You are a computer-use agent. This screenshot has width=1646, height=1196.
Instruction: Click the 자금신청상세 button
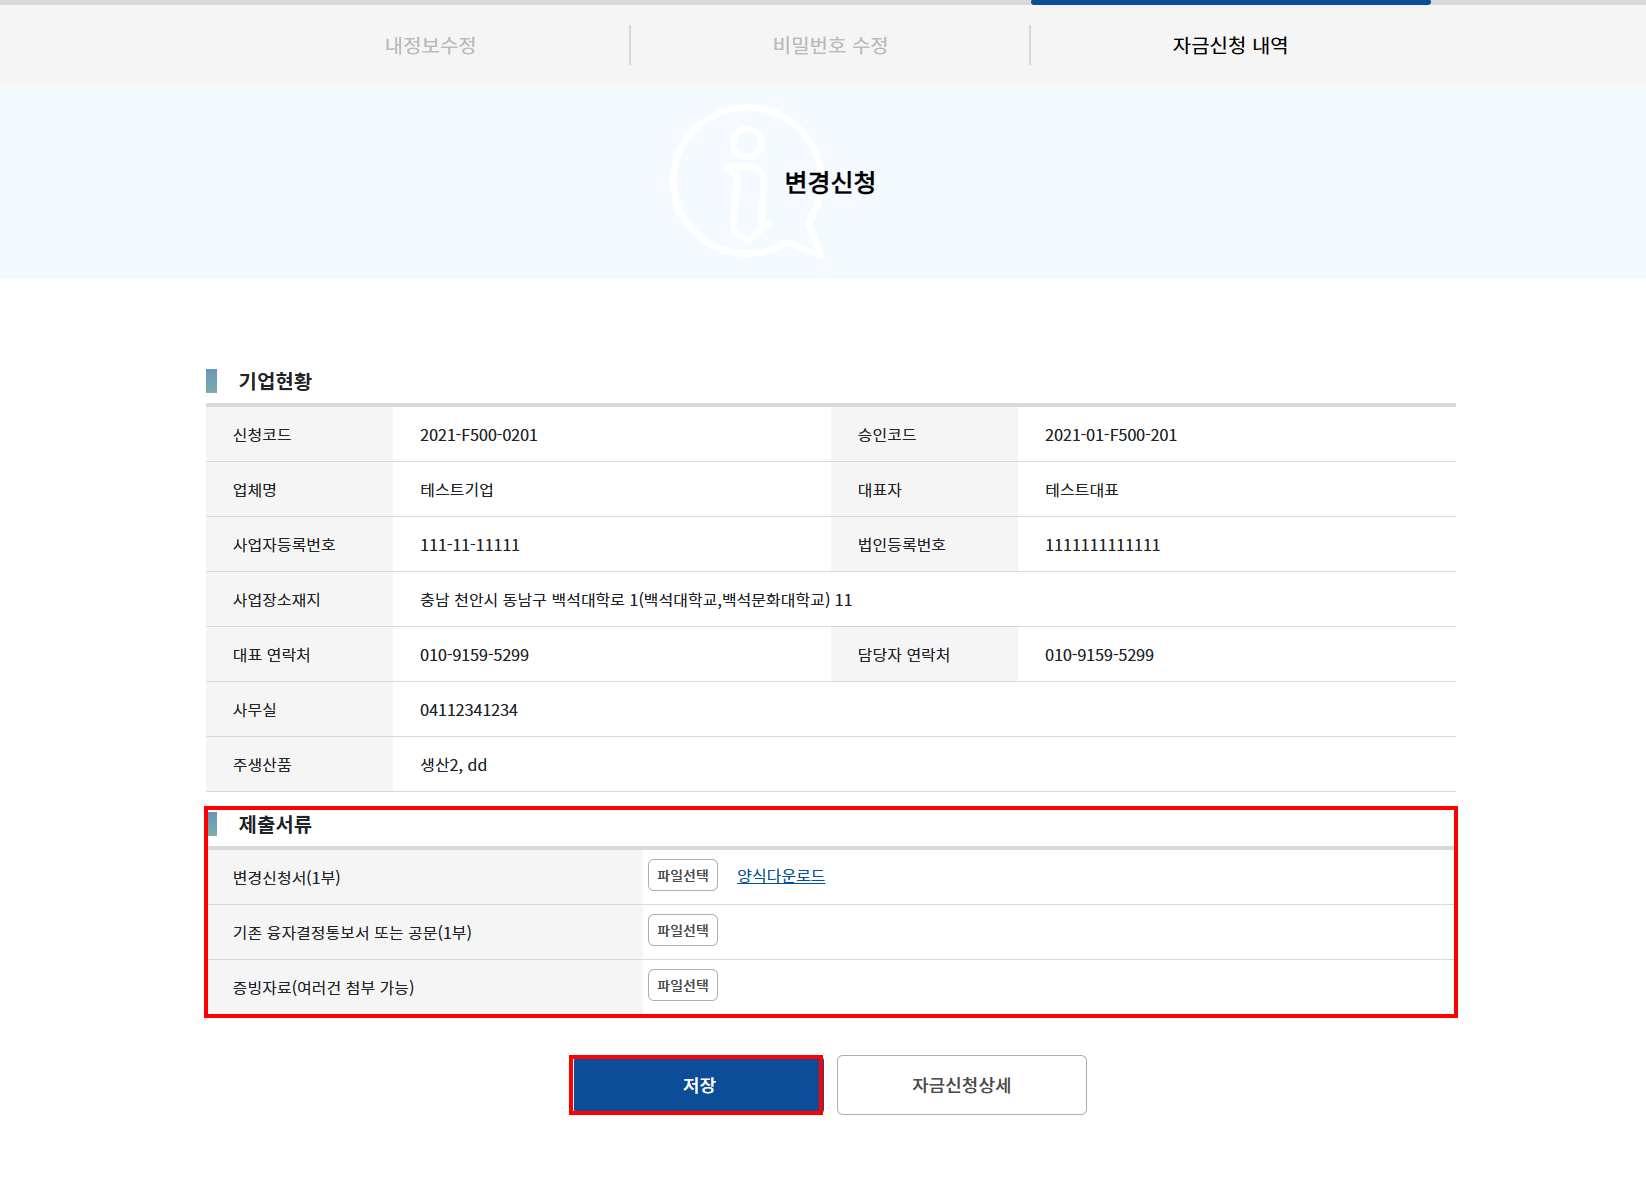click(962, 1085)
